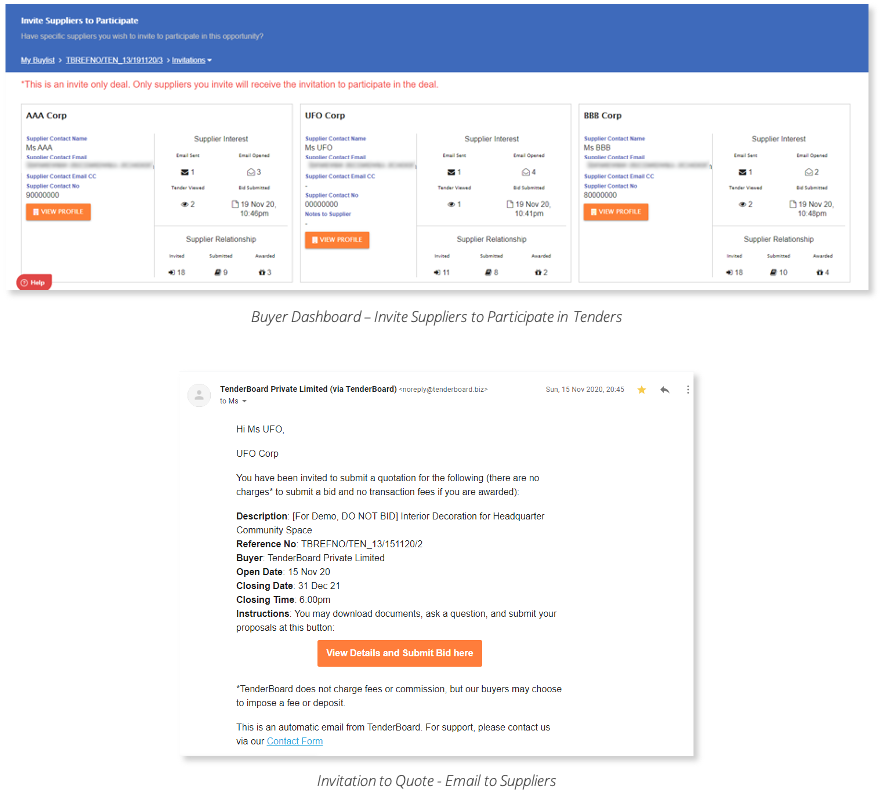Select the BBB Corp card title
Screen dimensions: 883x800
[x=603, y=115]
